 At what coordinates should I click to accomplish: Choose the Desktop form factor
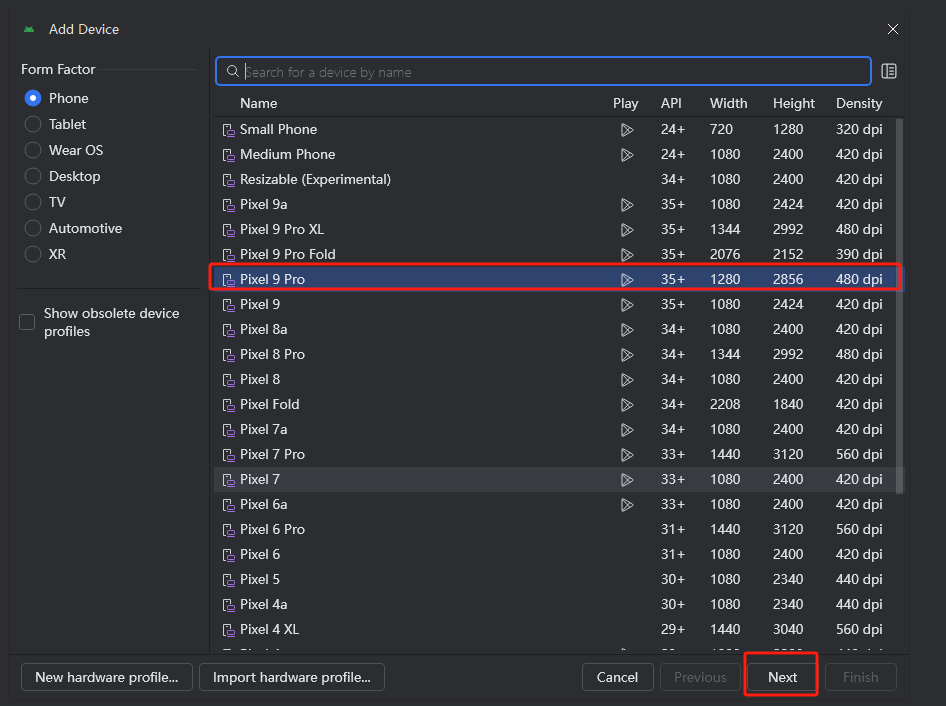pyautogui.click(x=33, y=176)
